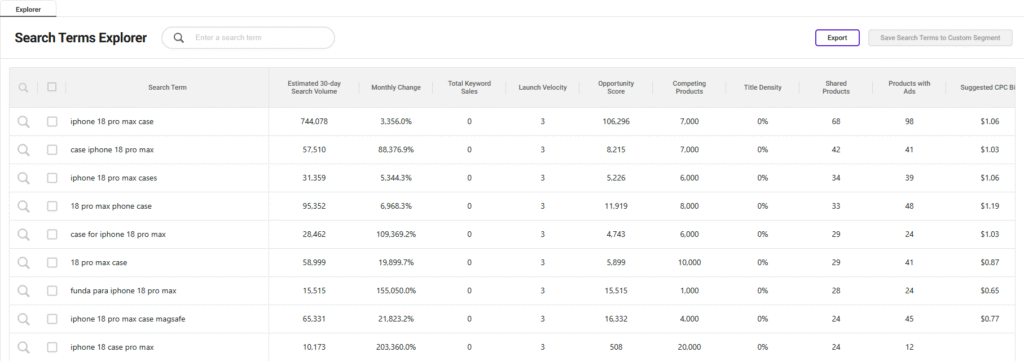Open magnifier for 'case for iphone 18 pro max'

point(24,234)
